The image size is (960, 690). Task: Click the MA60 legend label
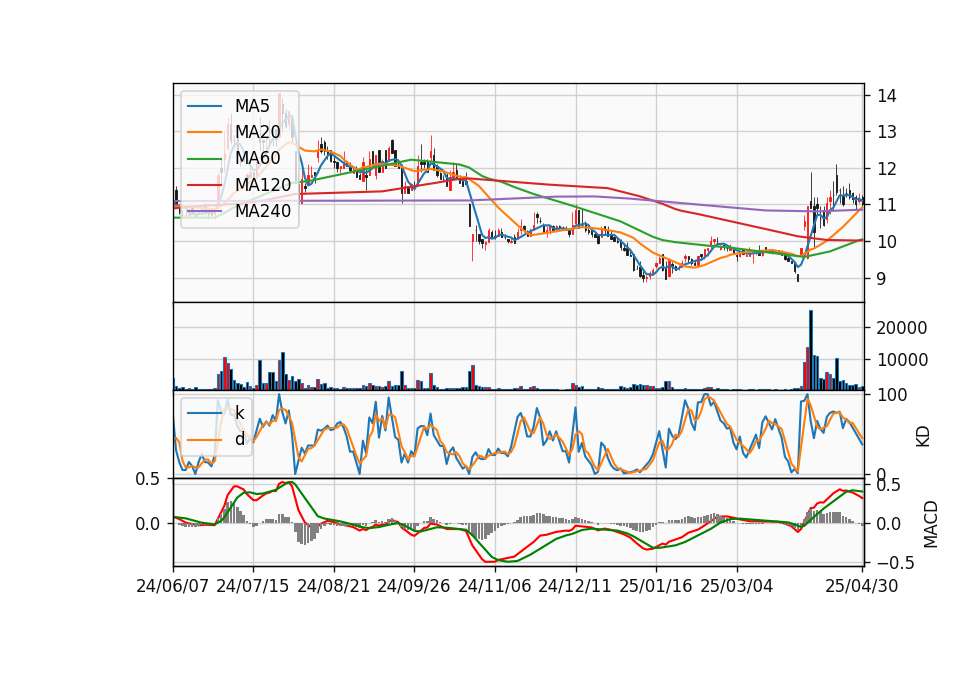(x=257, y=159)
